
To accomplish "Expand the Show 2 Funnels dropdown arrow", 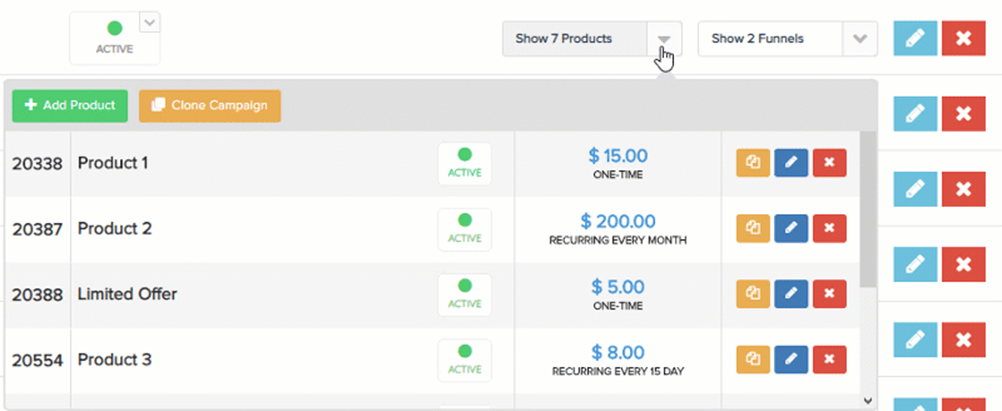I will click(x=860, y=39).
